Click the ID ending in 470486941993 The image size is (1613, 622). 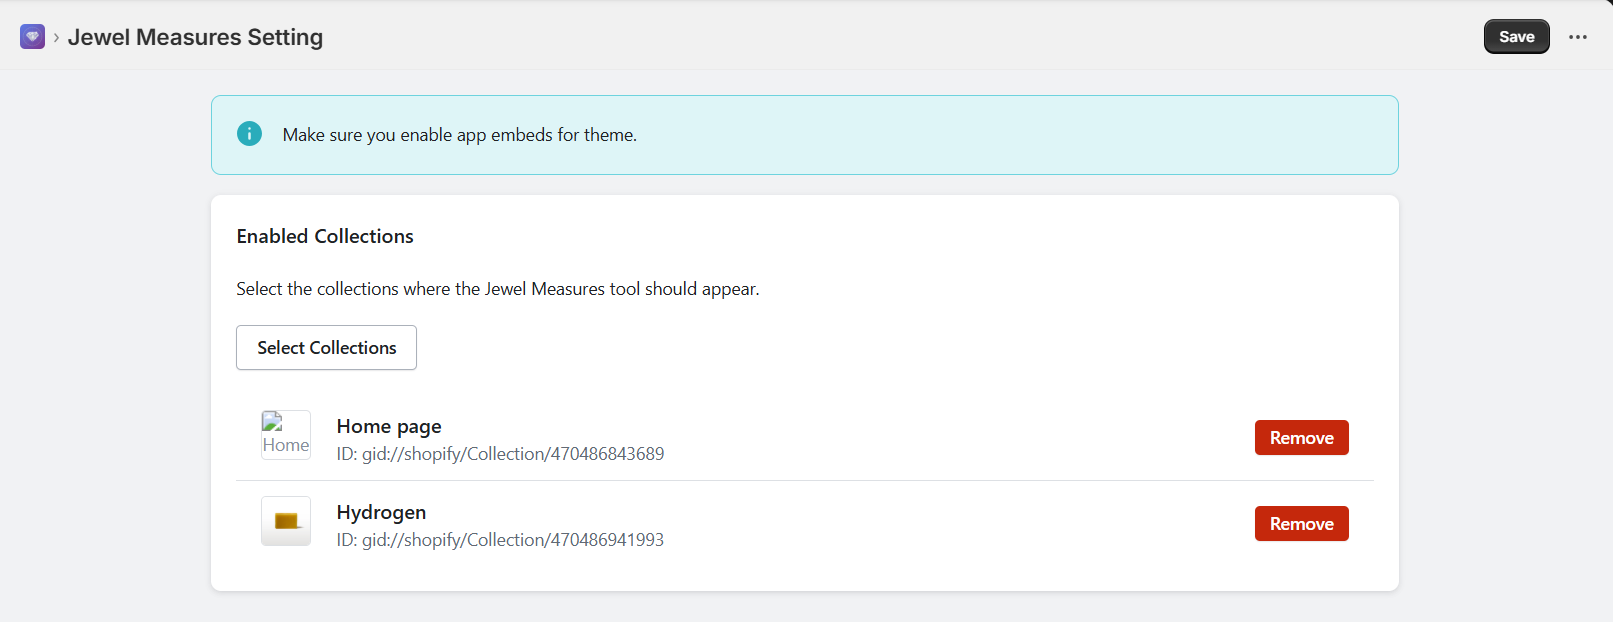coord(500,540)
